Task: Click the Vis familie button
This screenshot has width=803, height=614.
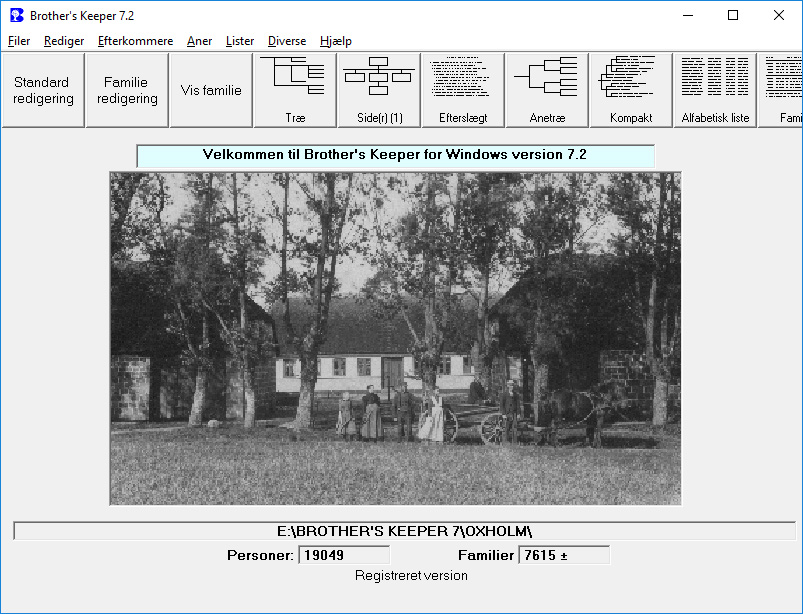Action: point(211,90)
